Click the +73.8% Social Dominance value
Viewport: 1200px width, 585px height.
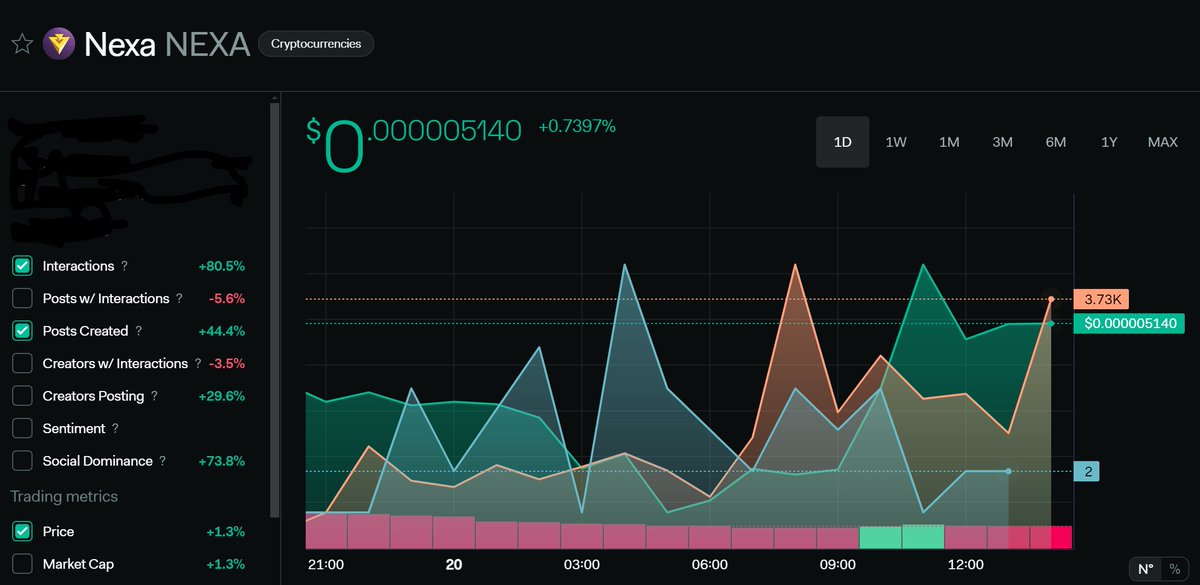click(221, 461)
